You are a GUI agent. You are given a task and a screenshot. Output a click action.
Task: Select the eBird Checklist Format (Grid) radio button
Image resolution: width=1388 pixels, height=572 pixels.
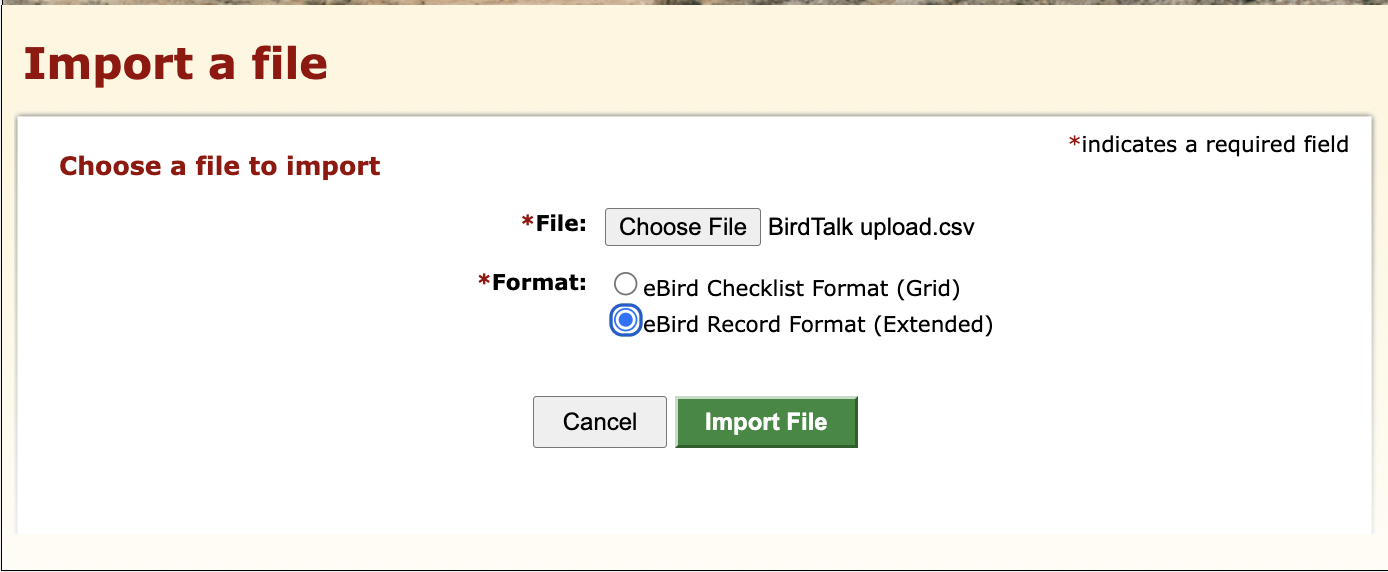pos(626,285)
